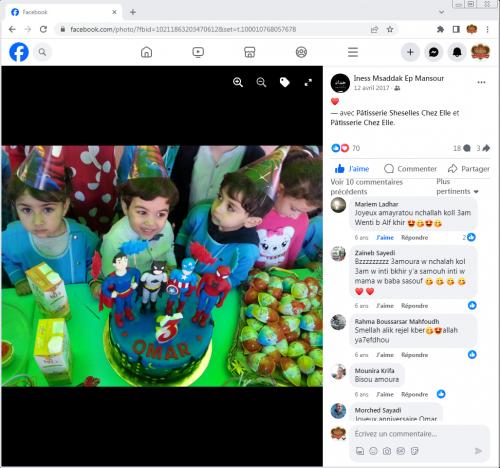Open the post date 12 avril 2017
This screenshot has width=500, height=468.
(x=371, y=88)
